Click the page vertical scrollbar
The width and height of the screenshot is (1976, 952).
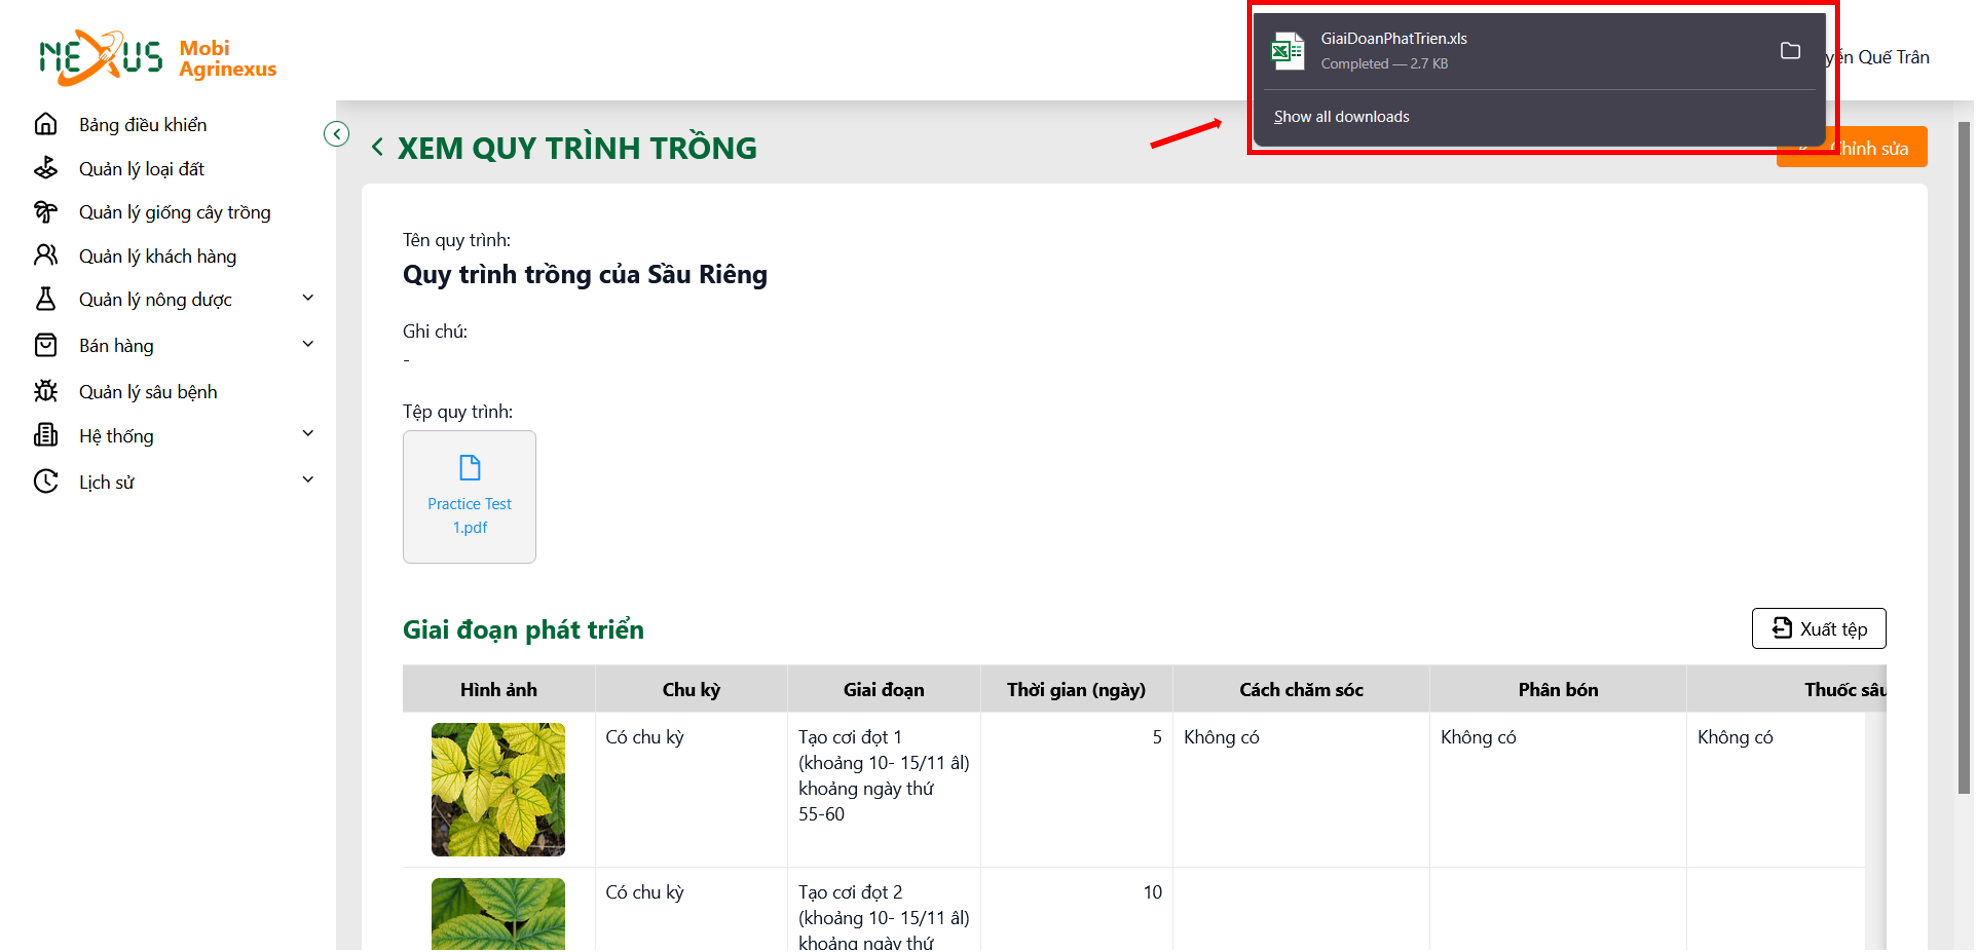pyautogui.click(x=1964, y=458)
